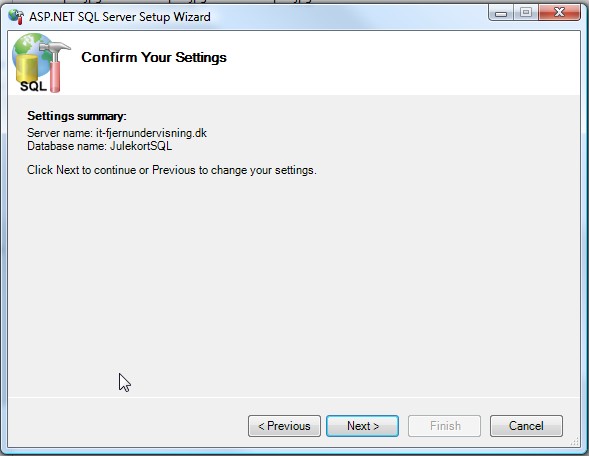Close the wizard with the red X
The height and width of the screenshot is (456, 589).
click(x=559, y=13)
